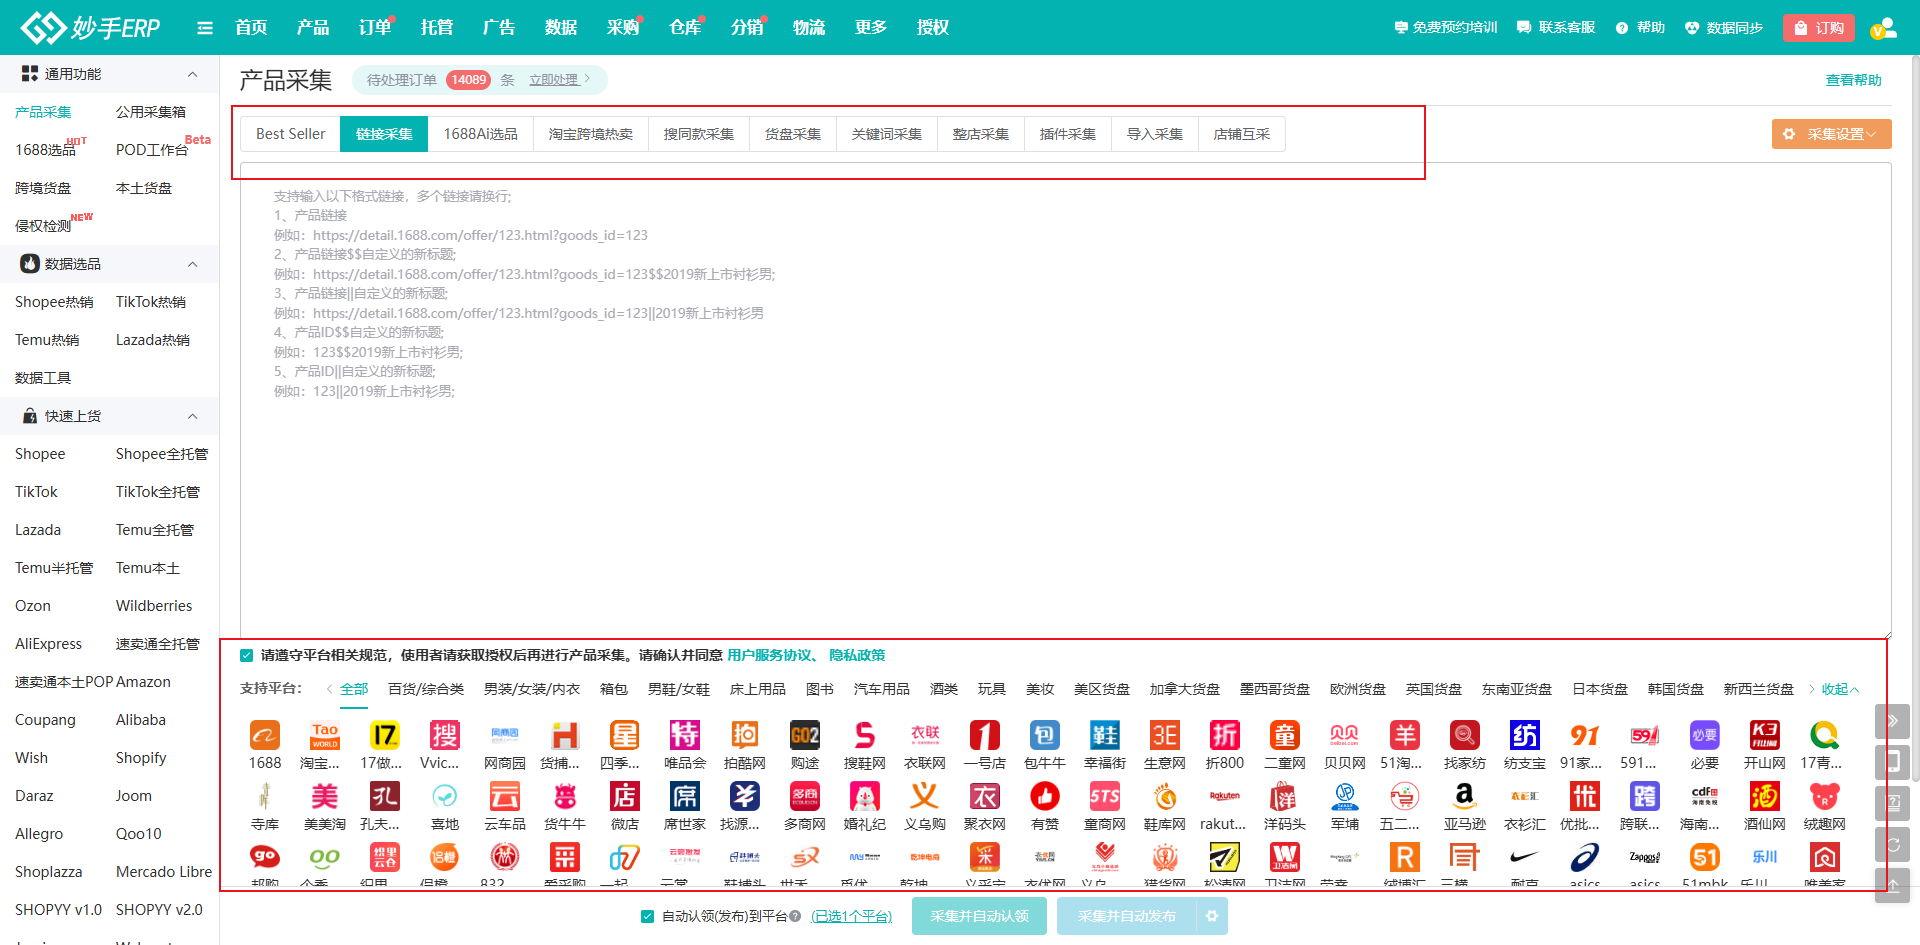Click inside the product link text area
The image size is (1920, 945).
point(1065,400)
